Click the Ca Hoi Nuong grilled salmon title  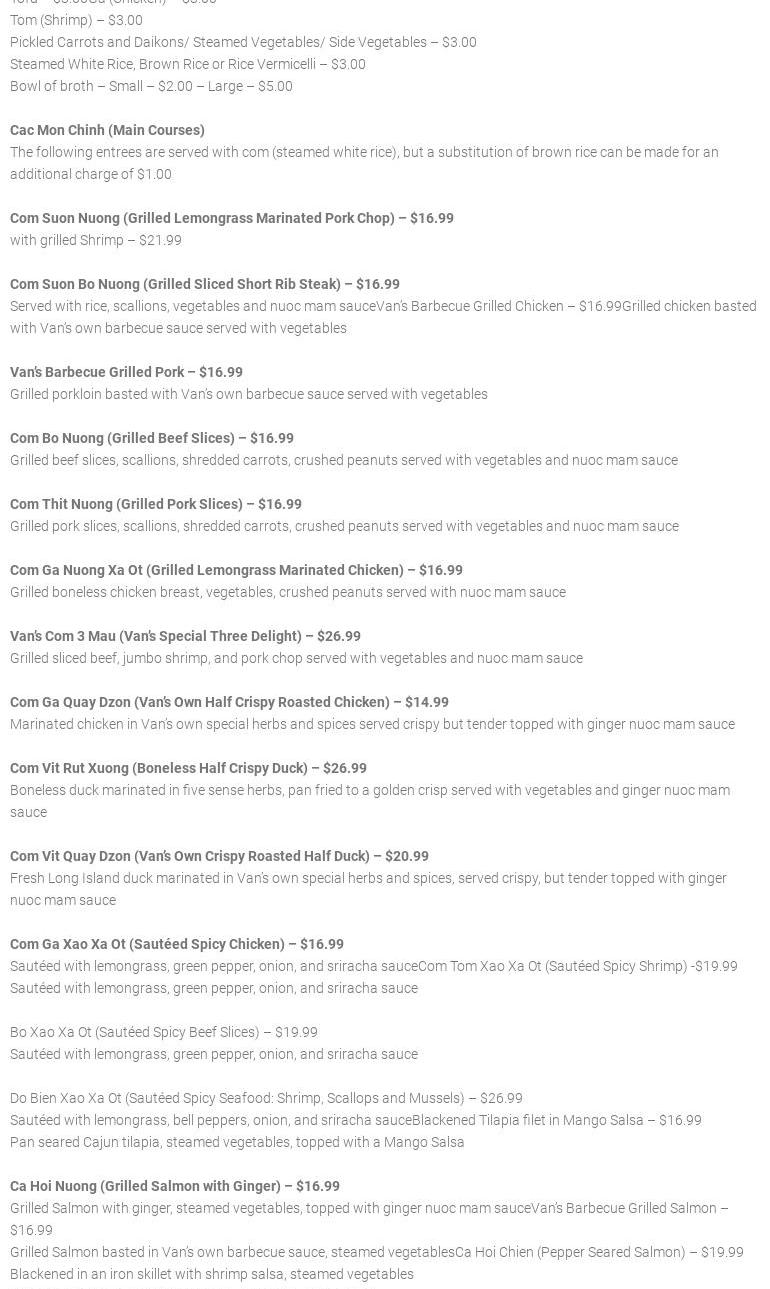pos(174,1186)
